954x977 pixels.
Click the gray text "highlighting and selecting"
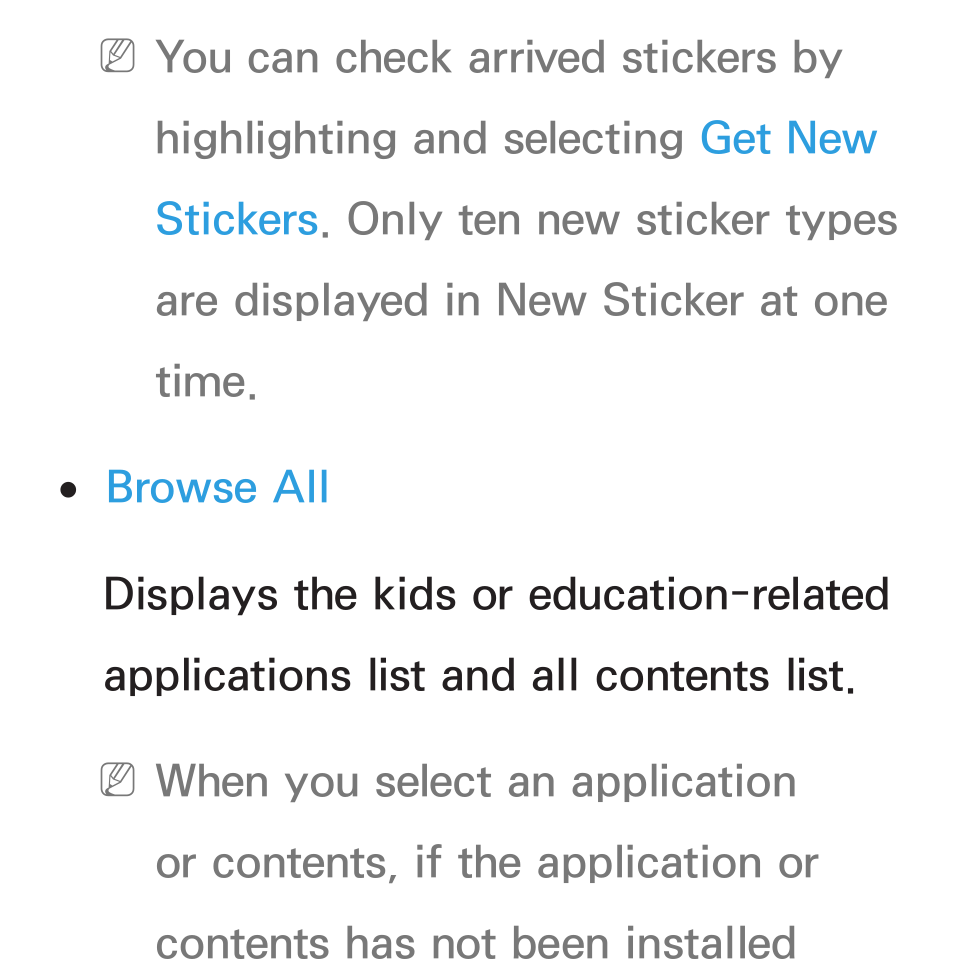420,140
